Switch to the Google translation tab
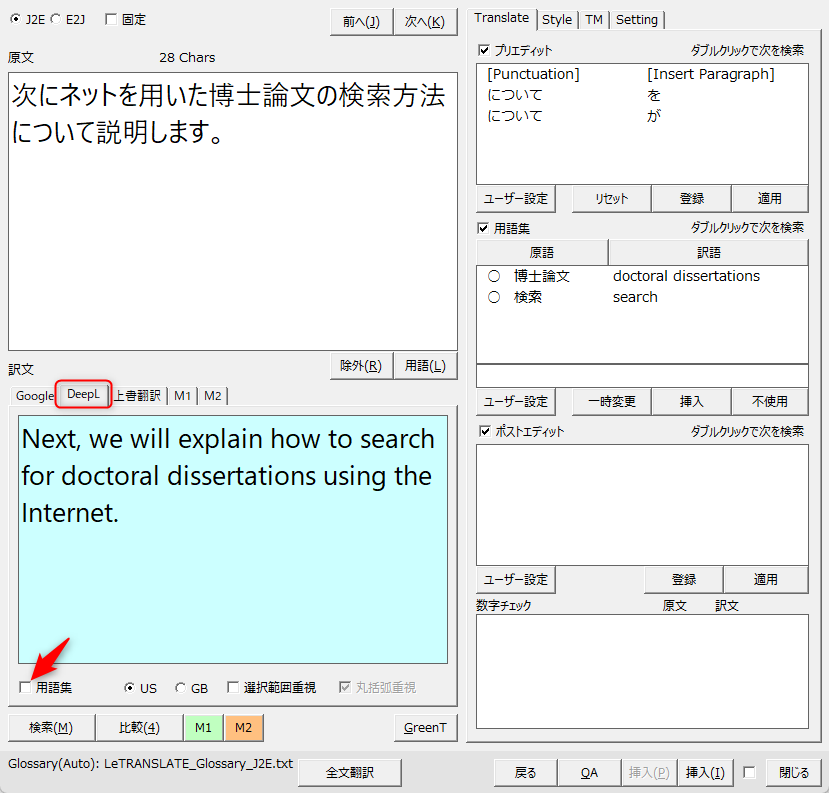This screenshot has height=793, width=829. [x=34, y=396]
